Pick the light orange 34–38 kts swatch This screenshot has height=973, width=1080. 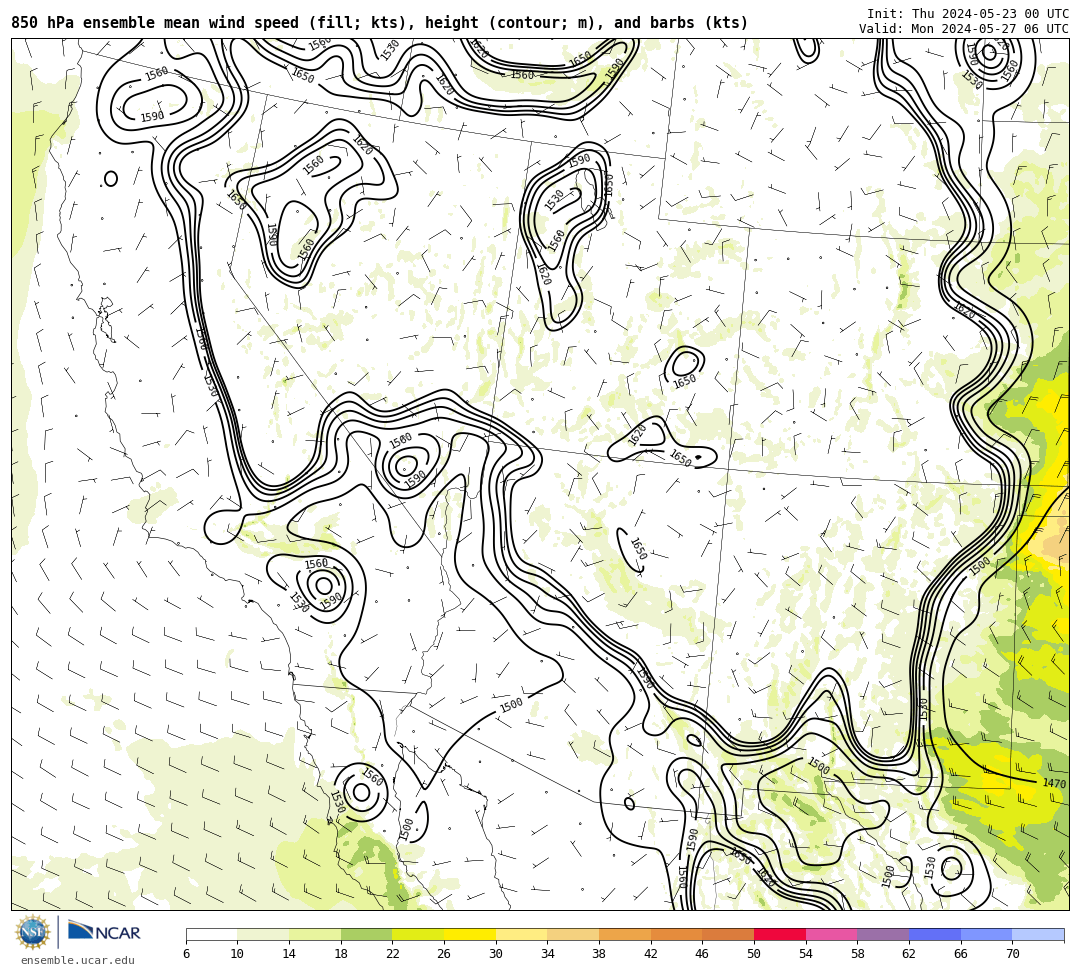[x=573, y=934]
